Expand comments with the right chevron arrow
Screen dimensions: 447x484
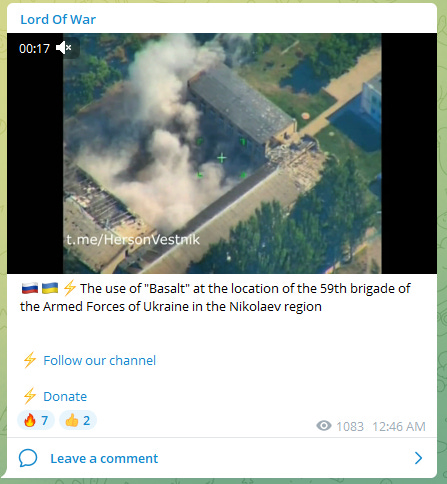[418, 458]
